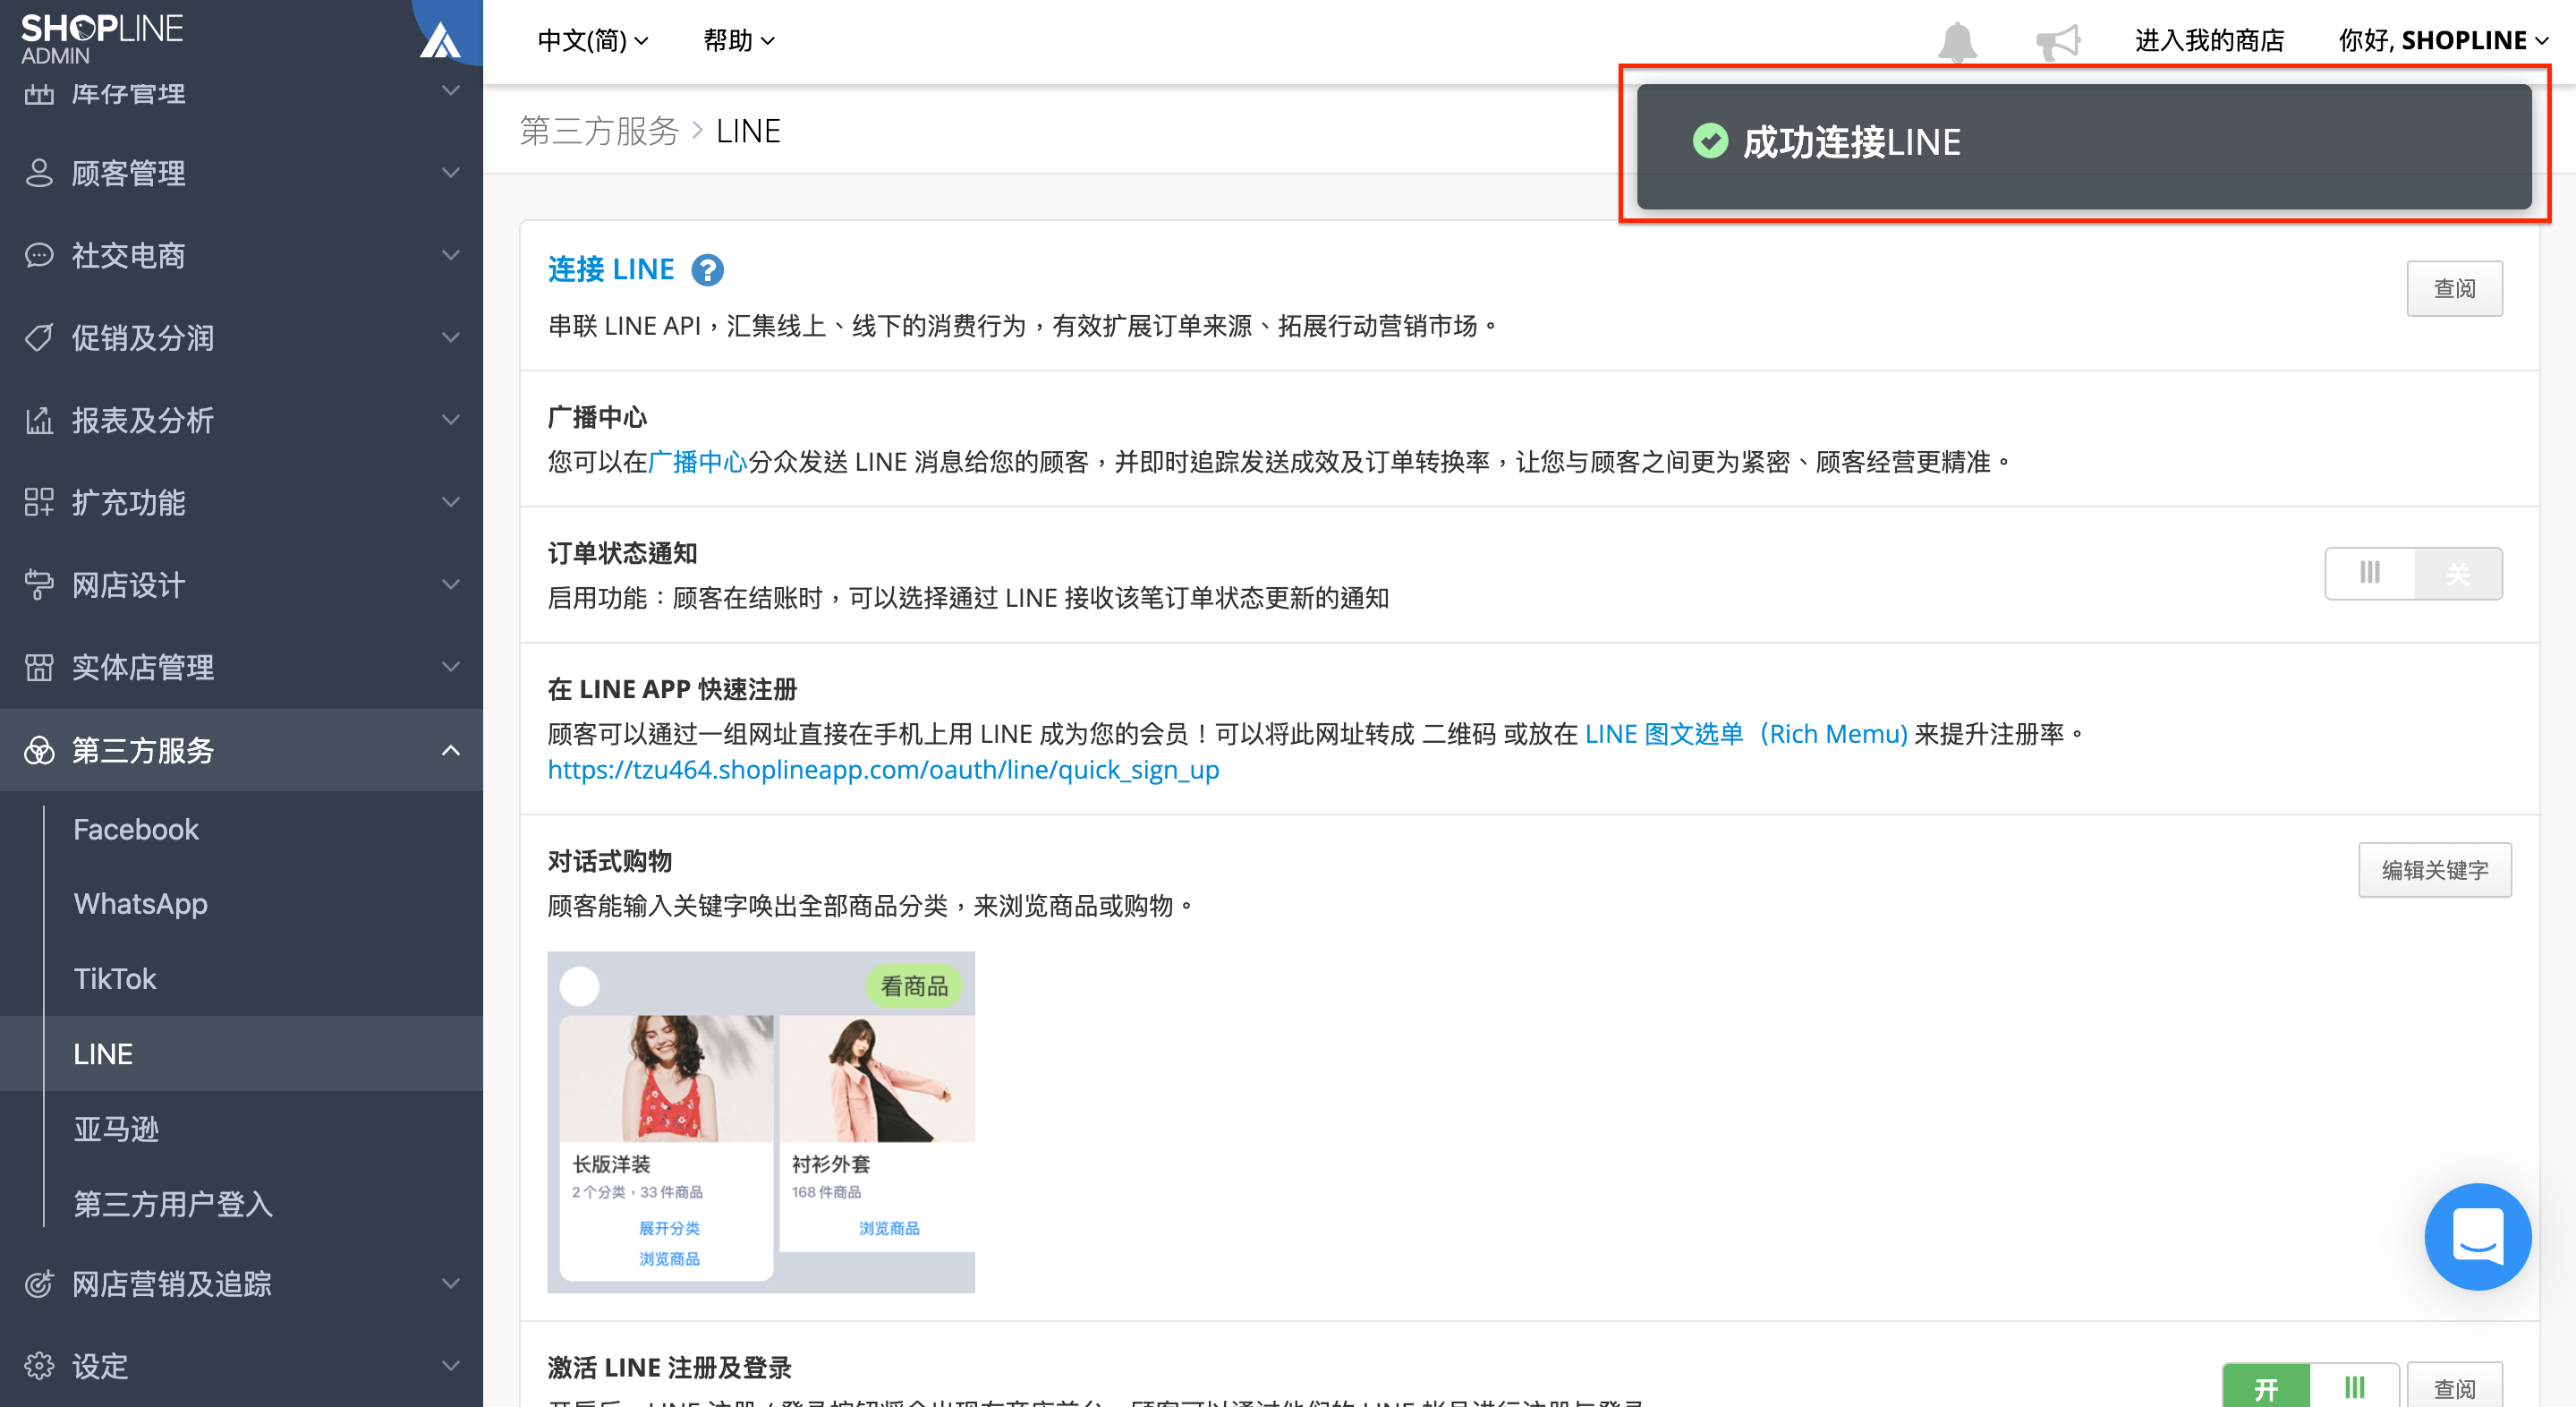Click the 第三方服务 circles icon
2576x1407 pixels.
coord(39,750)
